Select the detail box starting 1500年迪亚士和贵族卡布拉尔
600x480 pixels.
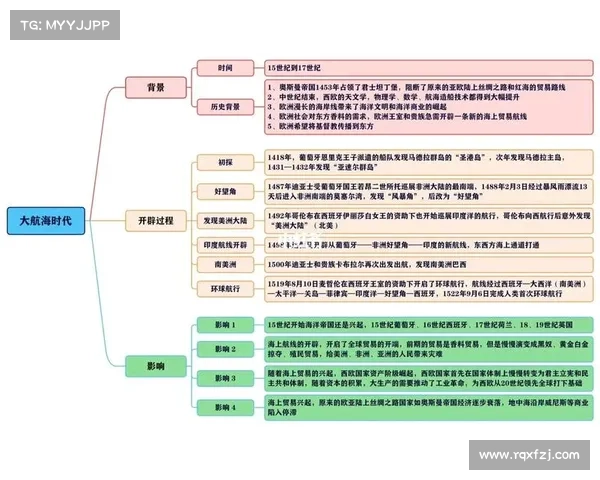pos(429,264)
